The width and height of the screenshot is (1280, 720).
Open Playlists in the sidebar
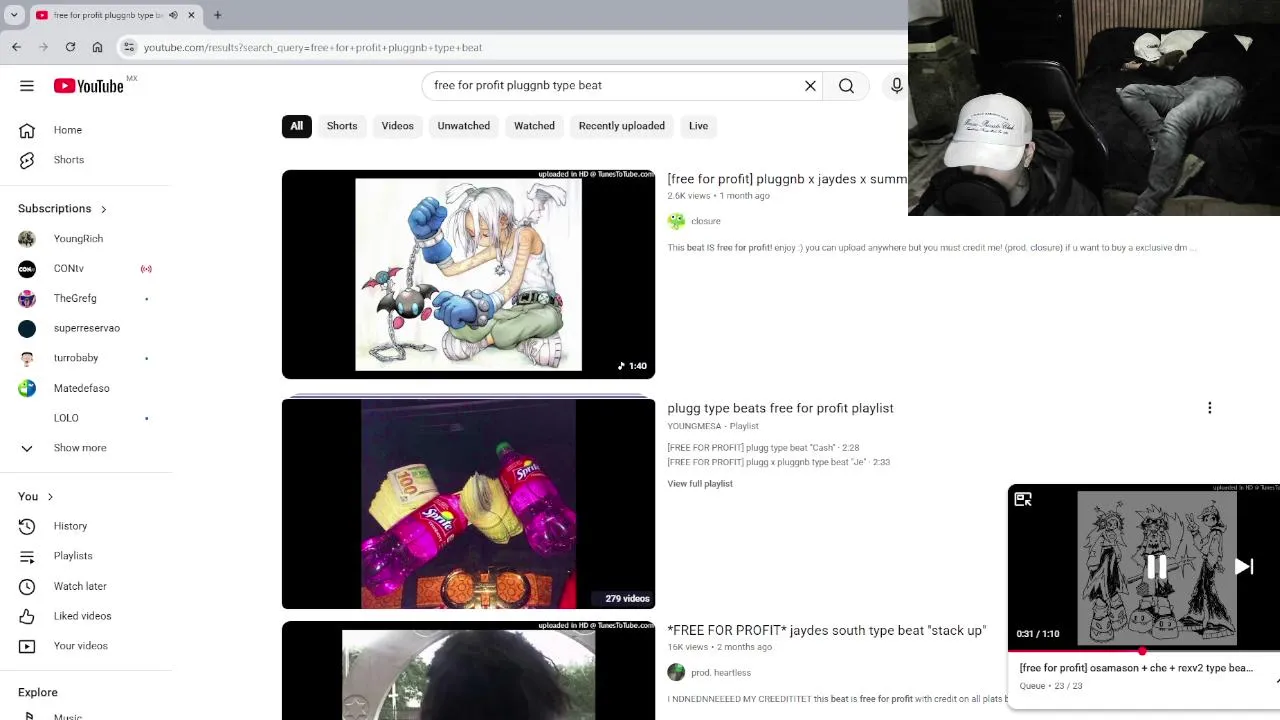73,556
